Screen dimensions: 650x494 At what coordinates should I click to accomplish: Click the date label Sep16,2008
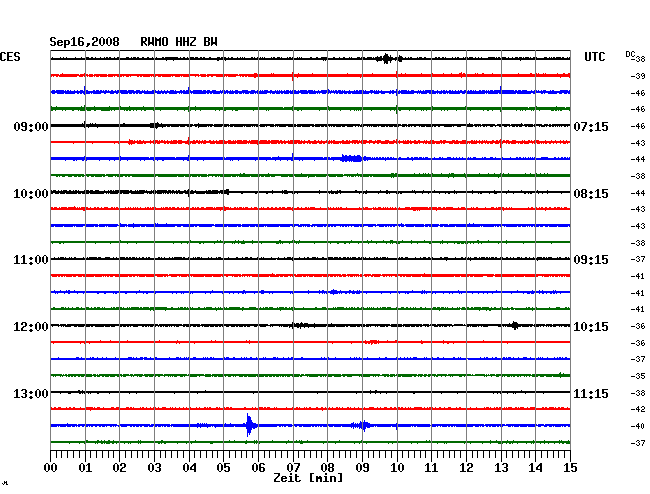coord(84,42)
